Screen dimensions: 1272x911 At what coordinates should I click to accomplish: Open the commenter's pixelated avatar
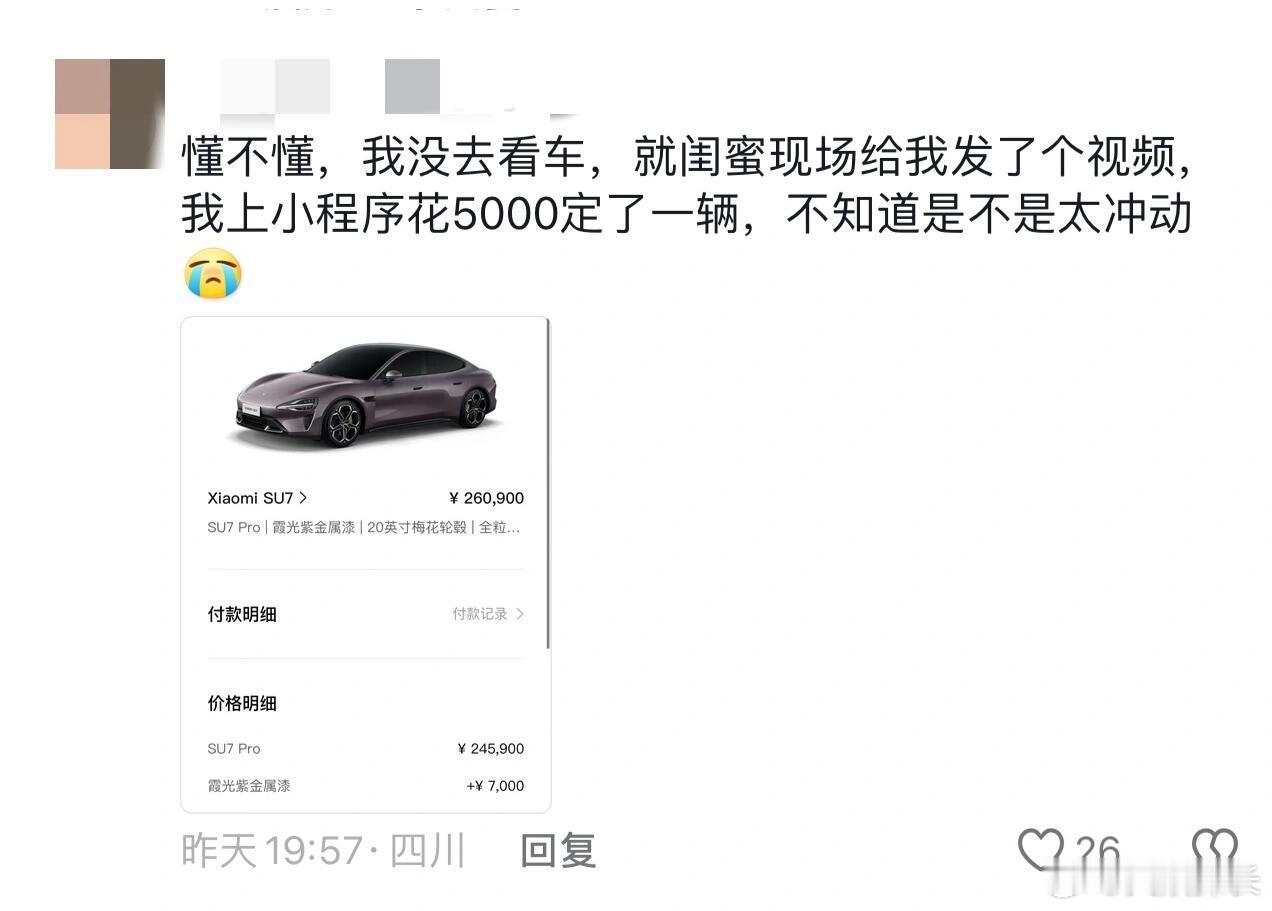[x=110, y=113]
